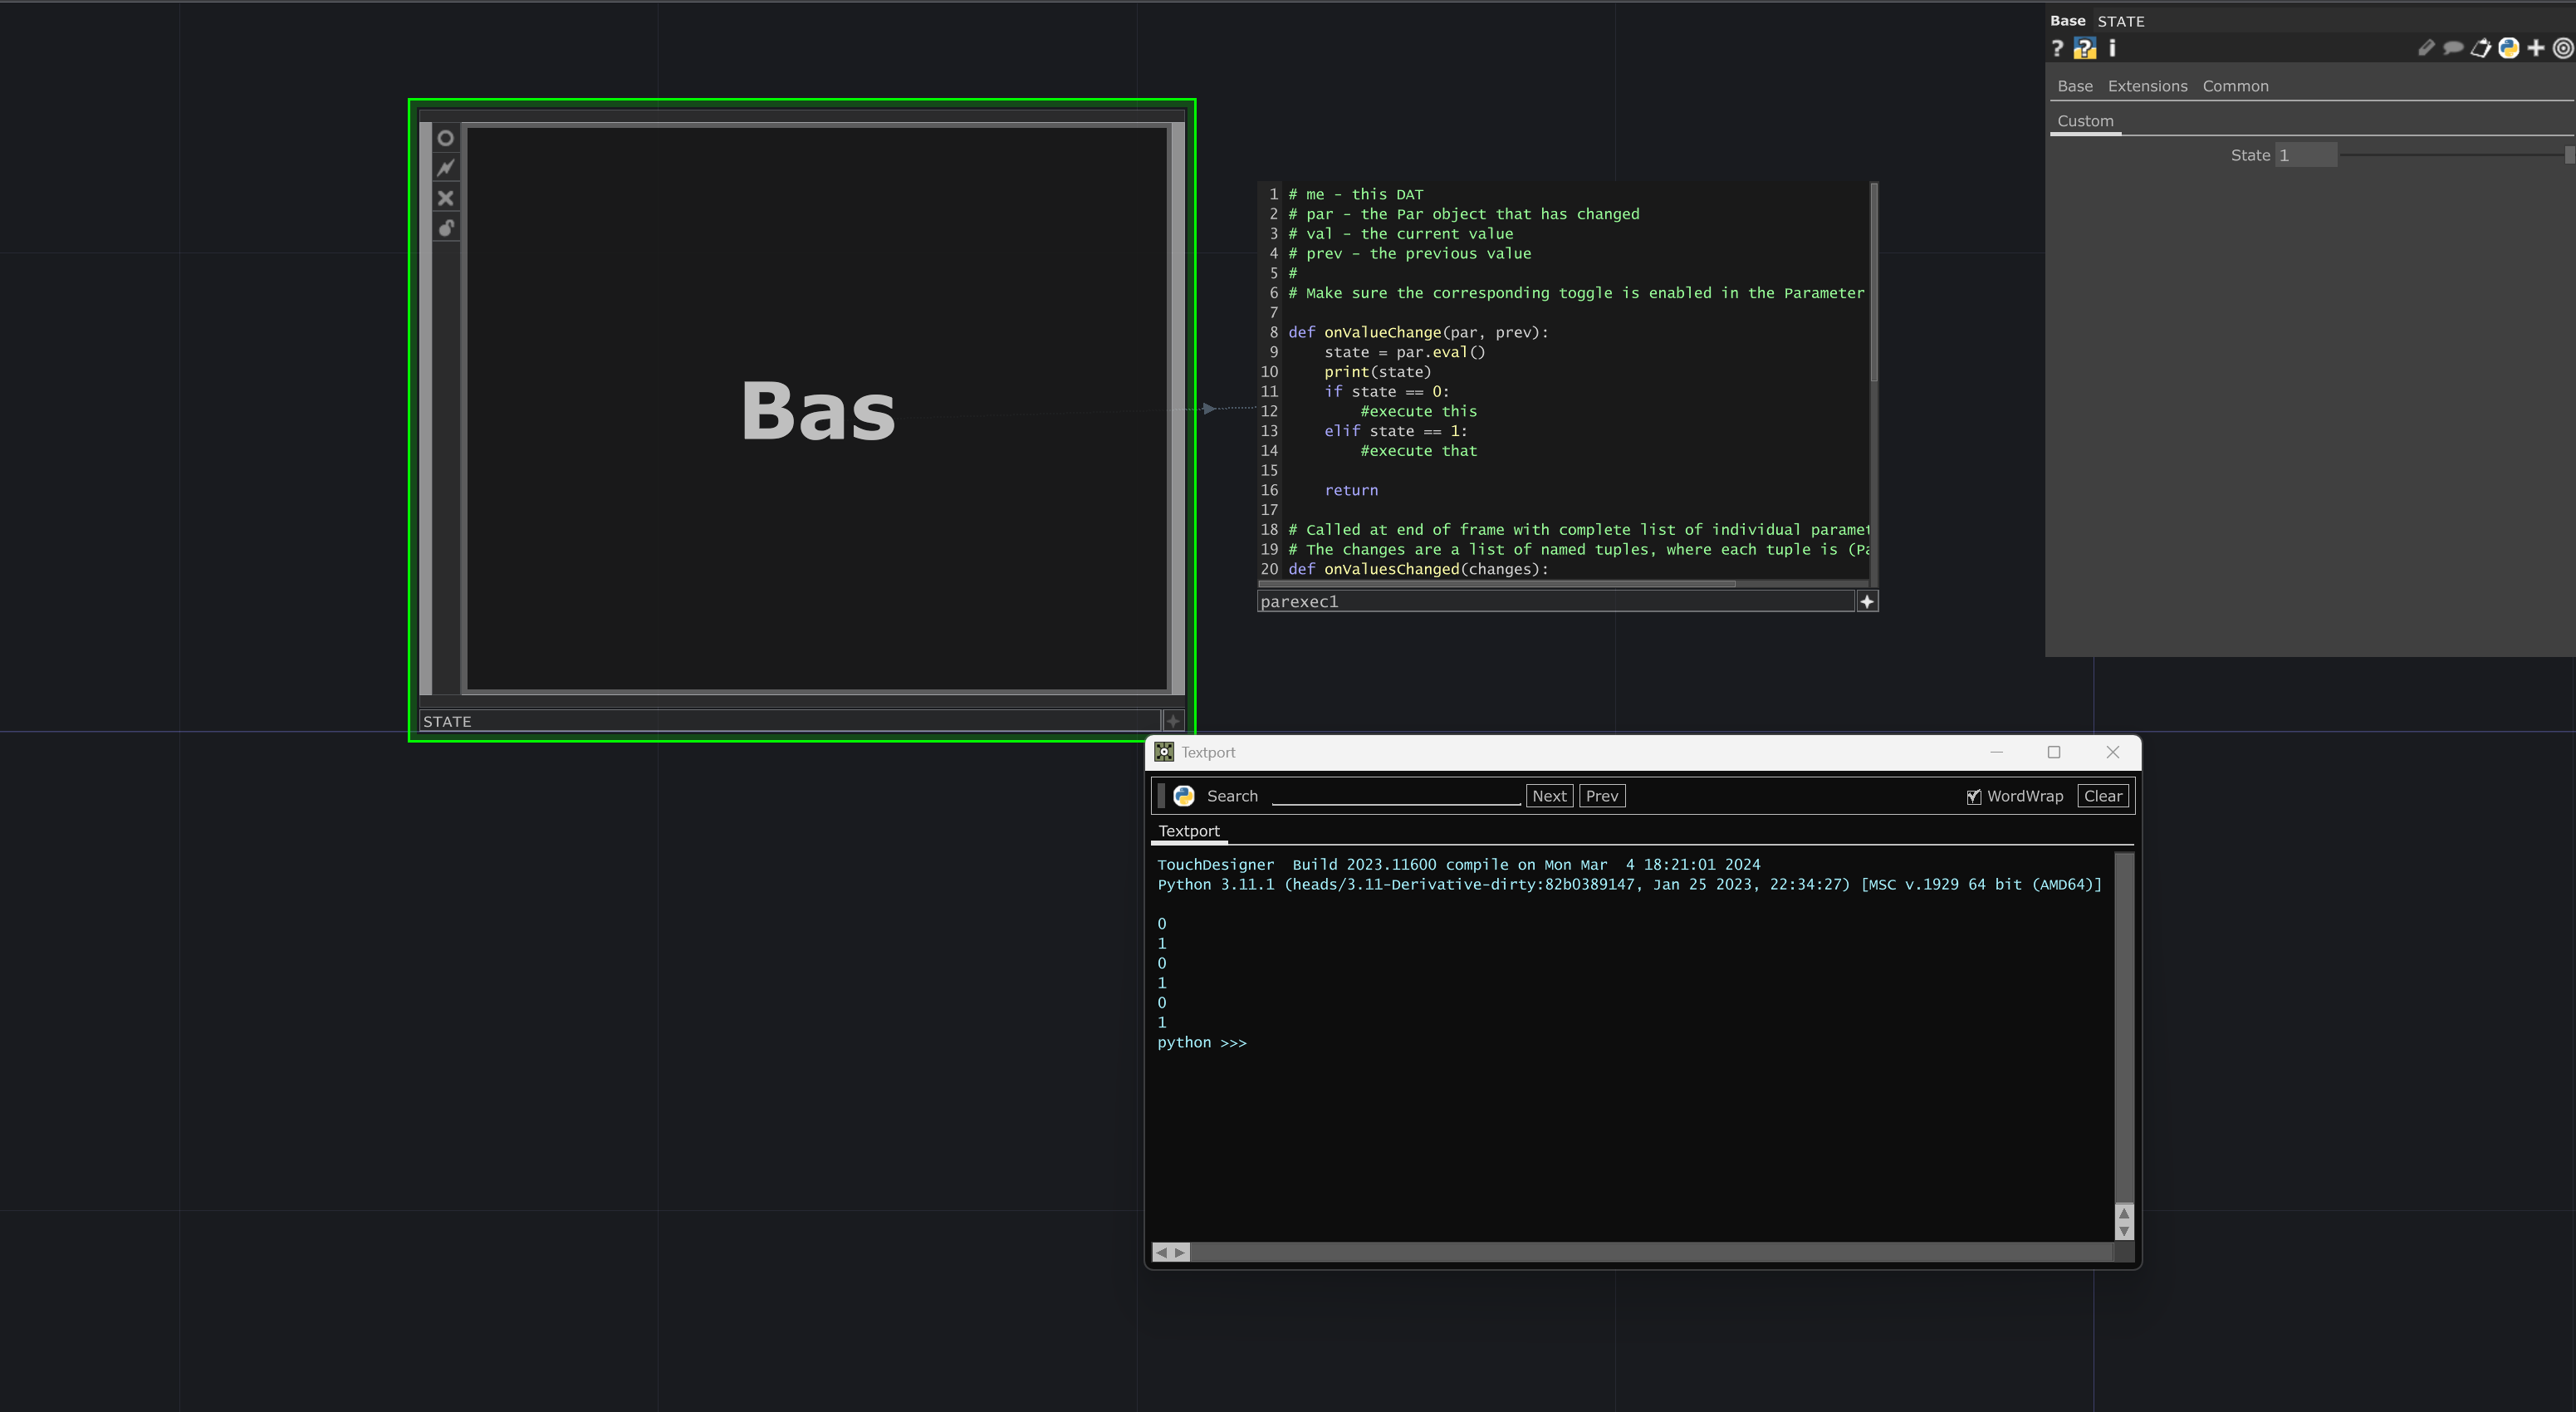Click the State parameter slider track
Viewport: 2576px width, 1412px height.
tap(2450, 155)
